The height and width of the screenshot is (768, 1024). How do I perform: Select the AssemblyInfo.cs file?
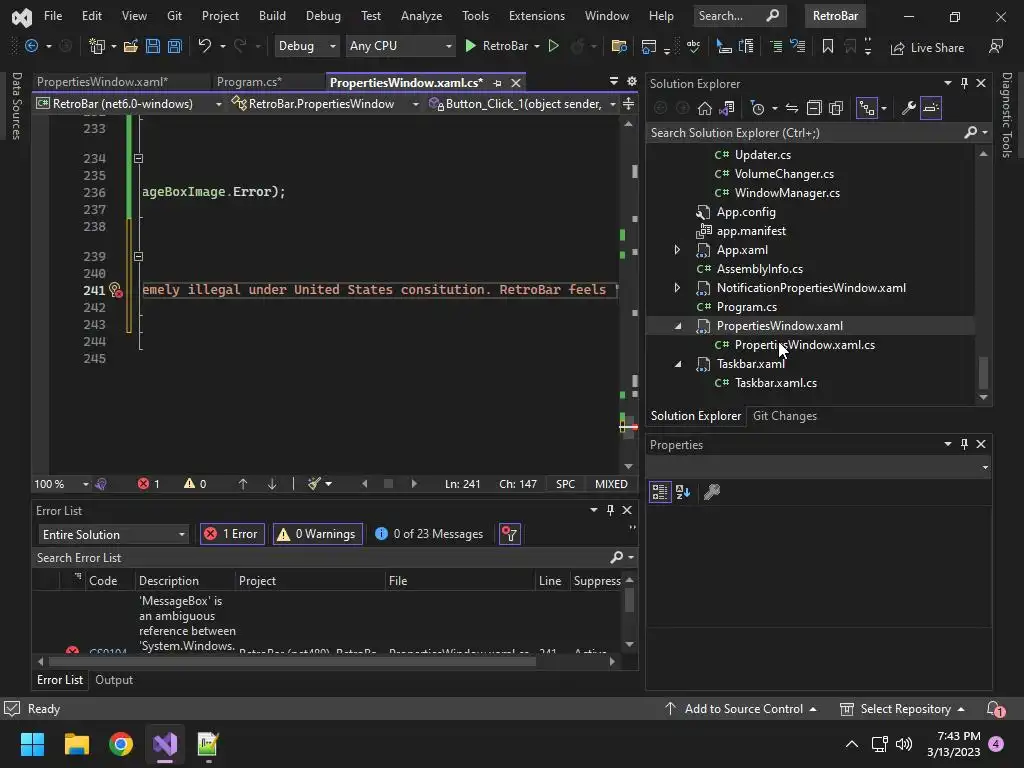coord(760,268)
